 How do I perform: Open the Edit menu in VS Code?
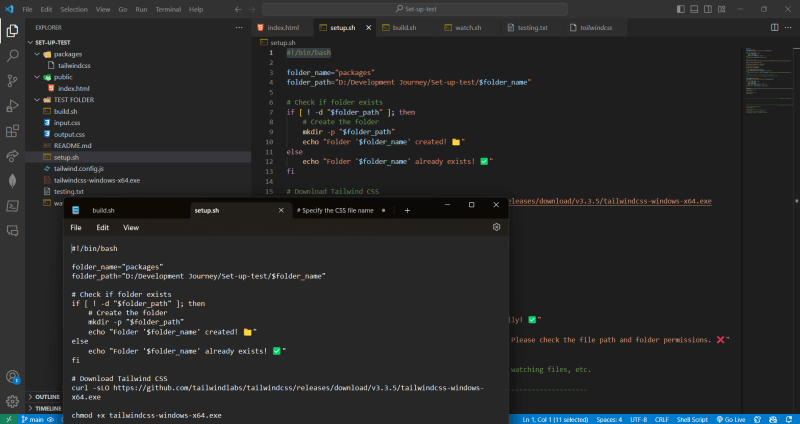click(x=46, y=9)
